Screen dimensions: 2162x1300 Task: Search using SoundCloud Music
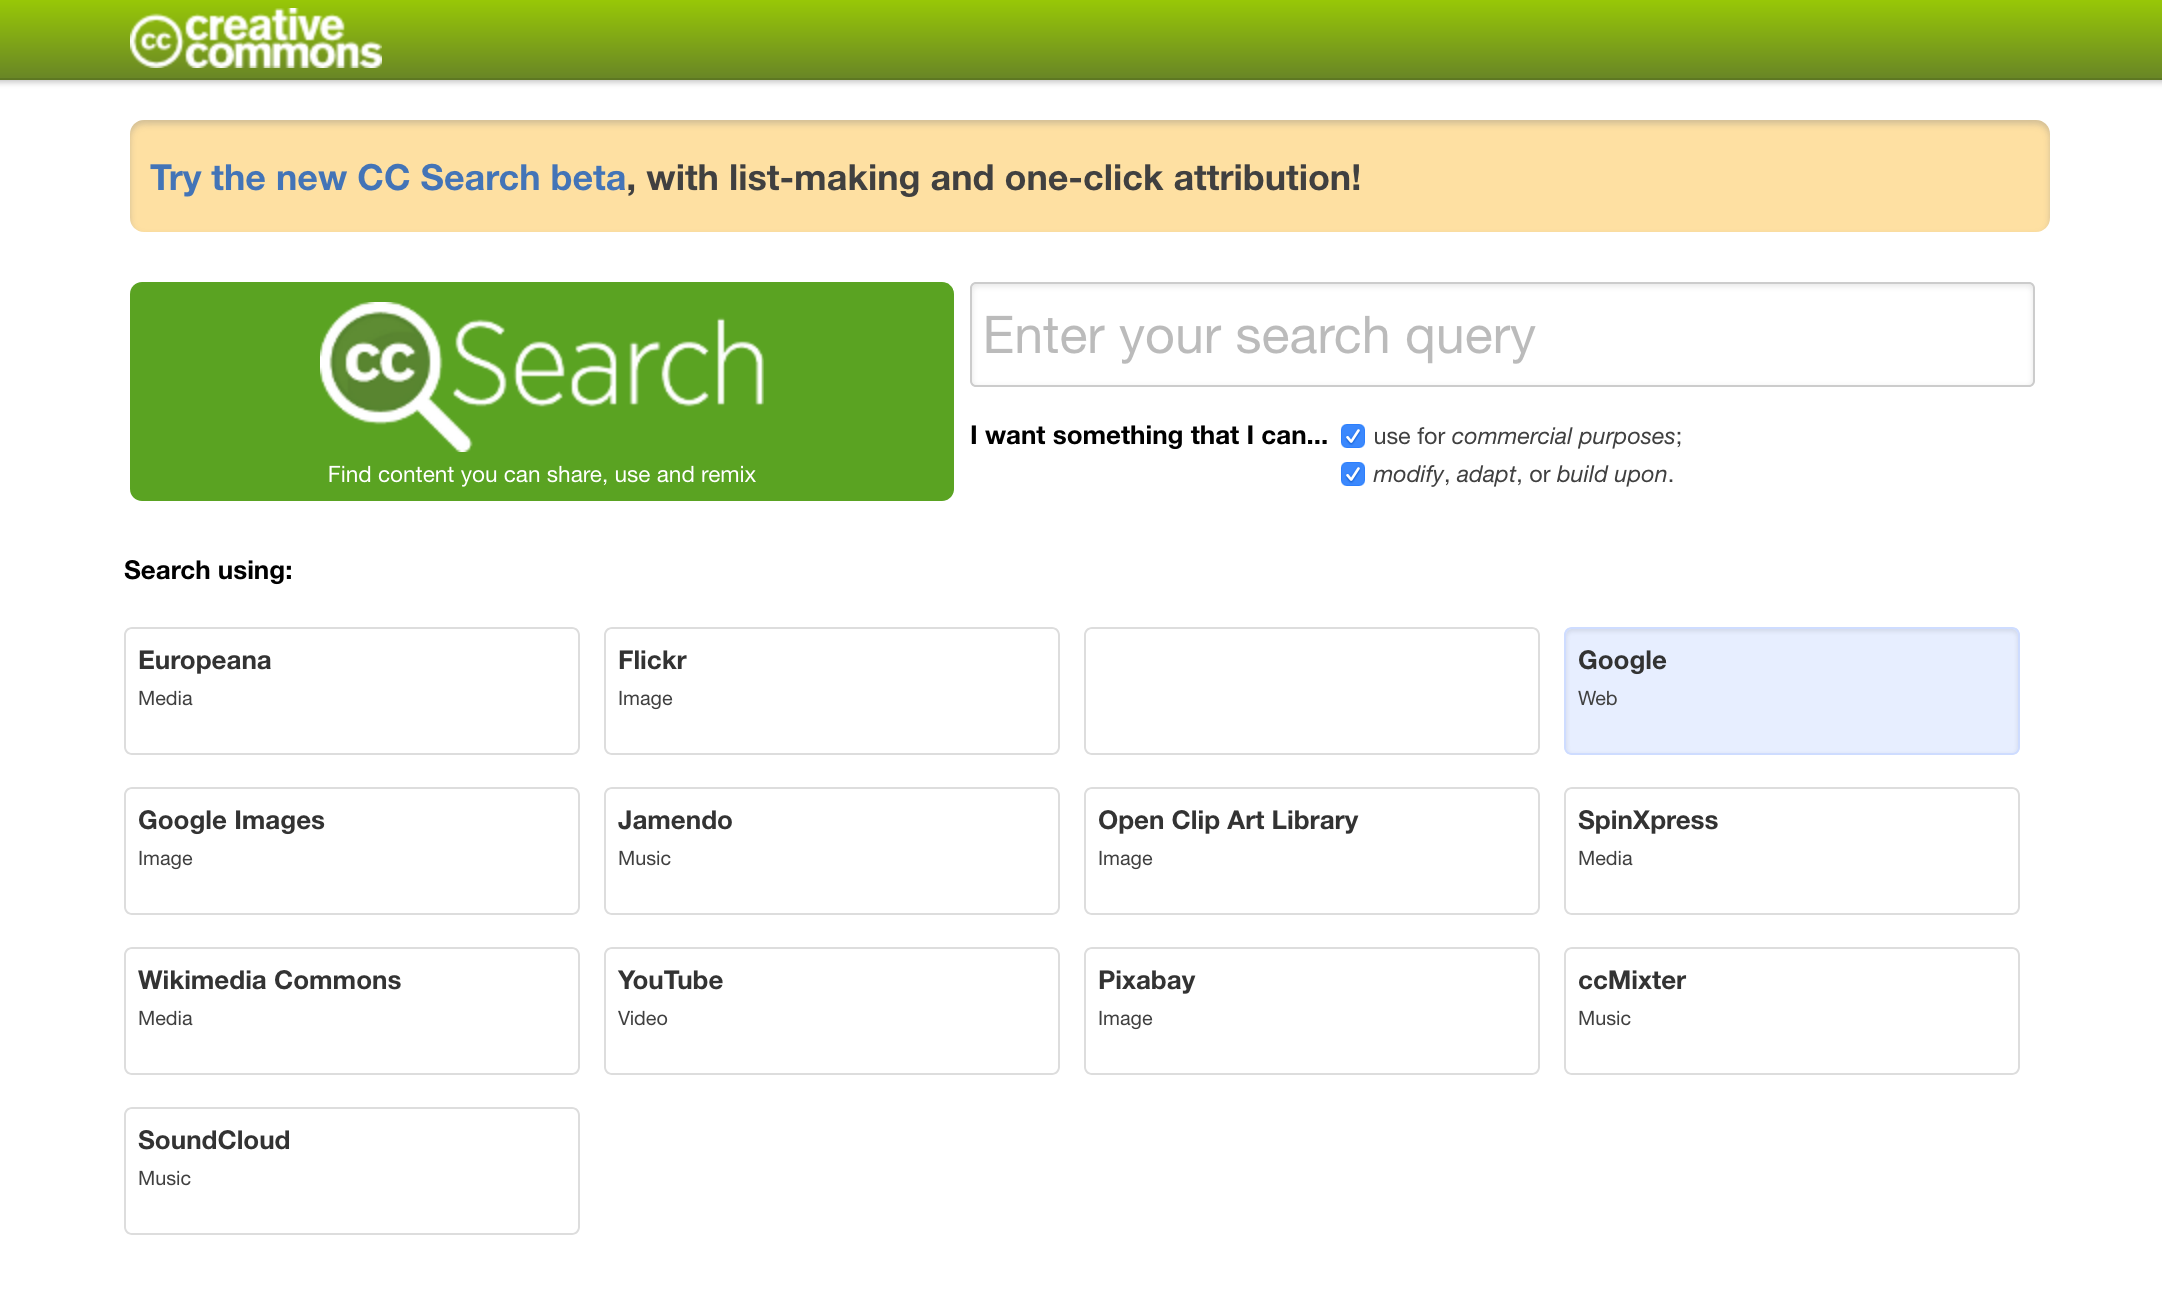[352, 1171]
